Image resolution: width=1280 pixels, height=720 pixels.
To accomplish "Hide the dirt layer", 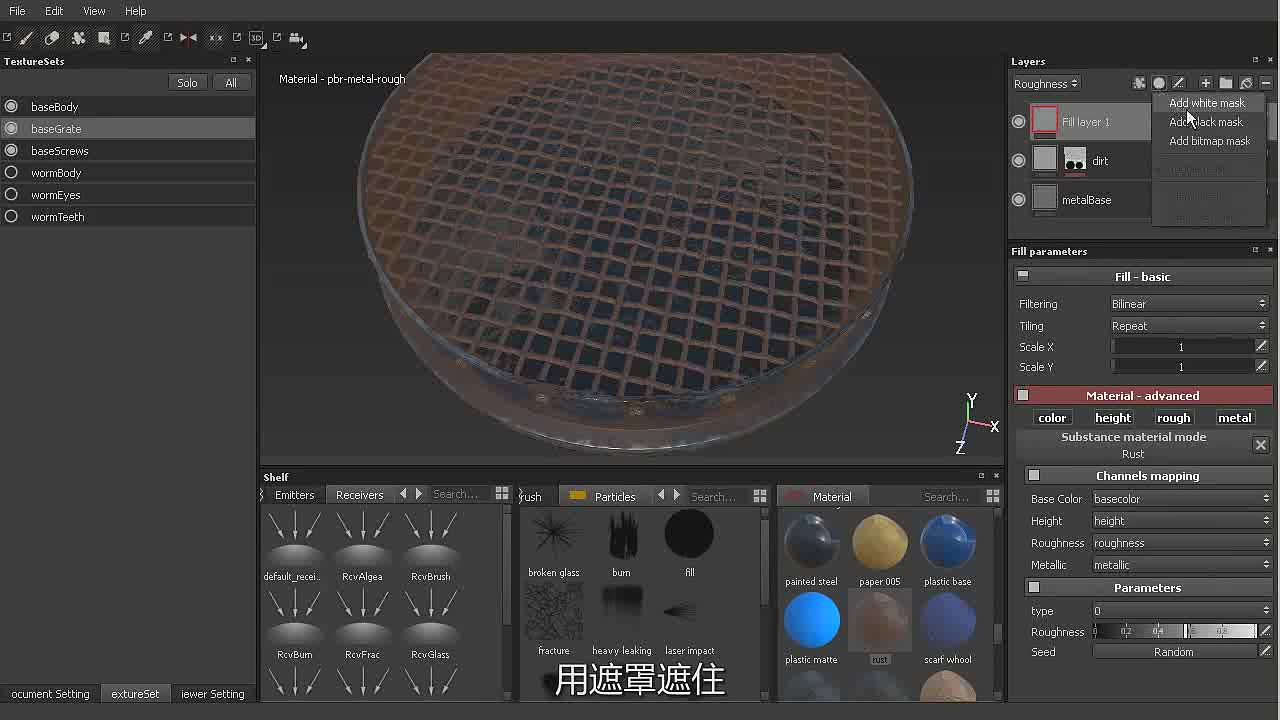I will click(x=1018, y=160).
